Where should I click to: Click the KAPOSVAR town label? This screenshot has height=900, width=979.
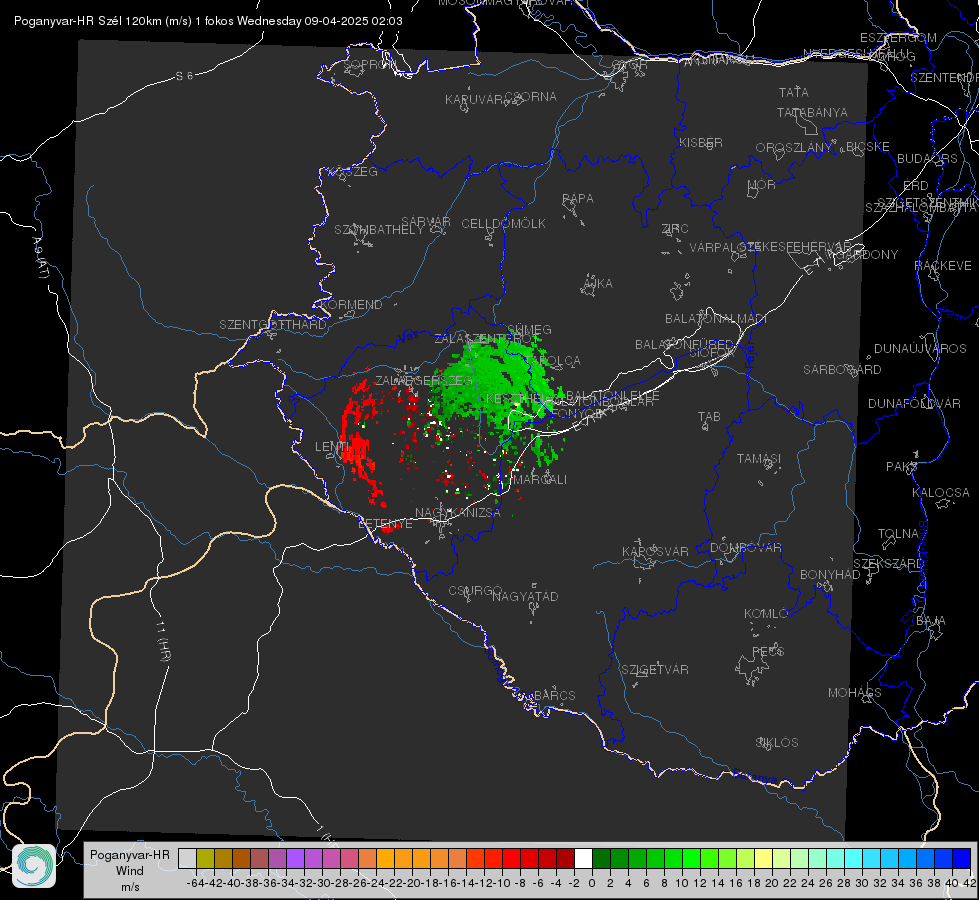(x=656, y=551)
